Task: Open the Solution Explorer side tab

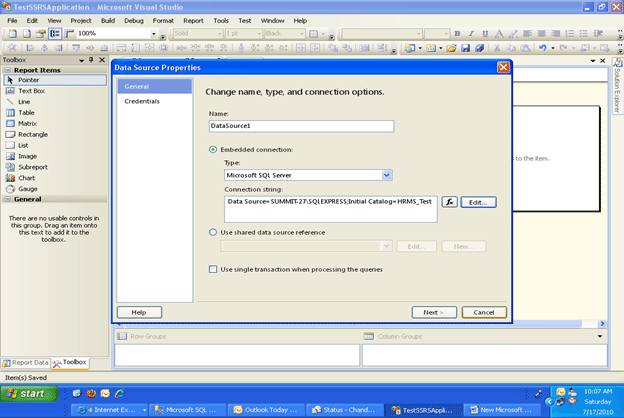Action: tap(617, 86)
